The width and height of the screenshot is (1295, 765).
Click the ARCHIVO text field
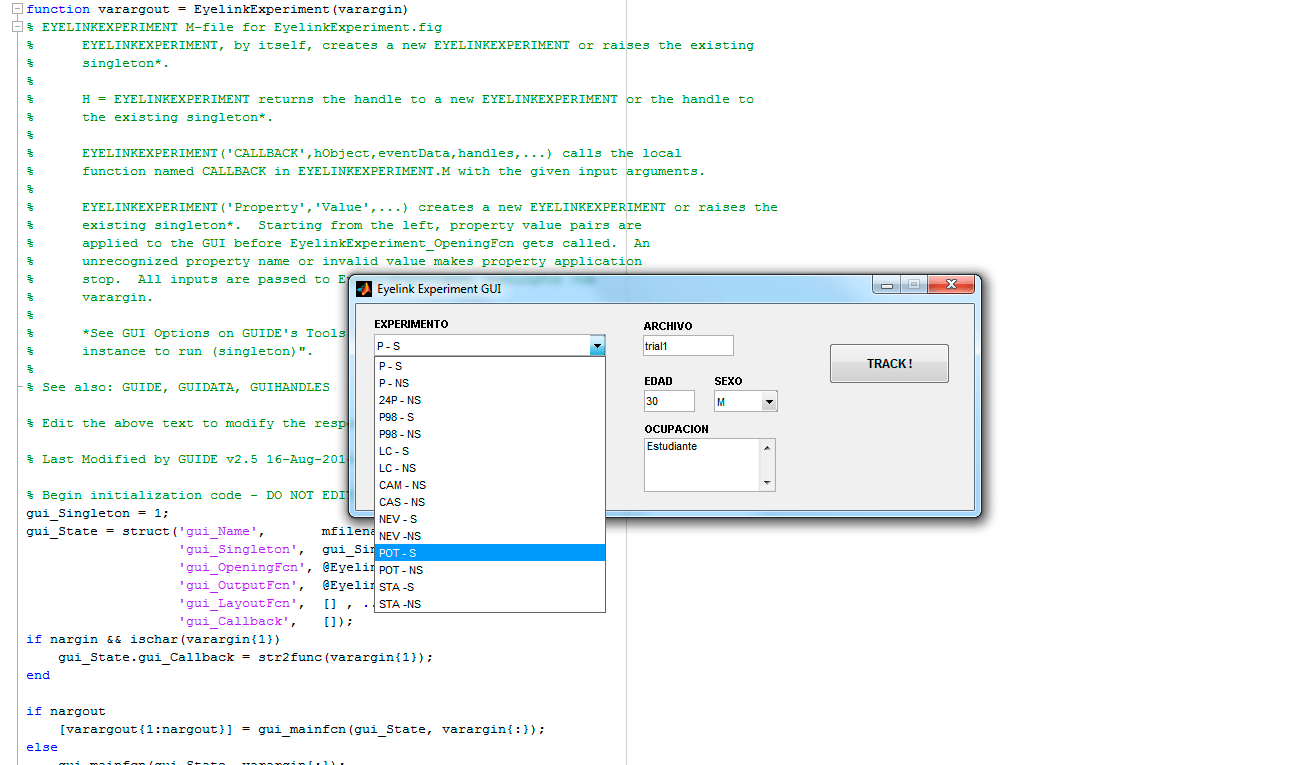point(688,346)
